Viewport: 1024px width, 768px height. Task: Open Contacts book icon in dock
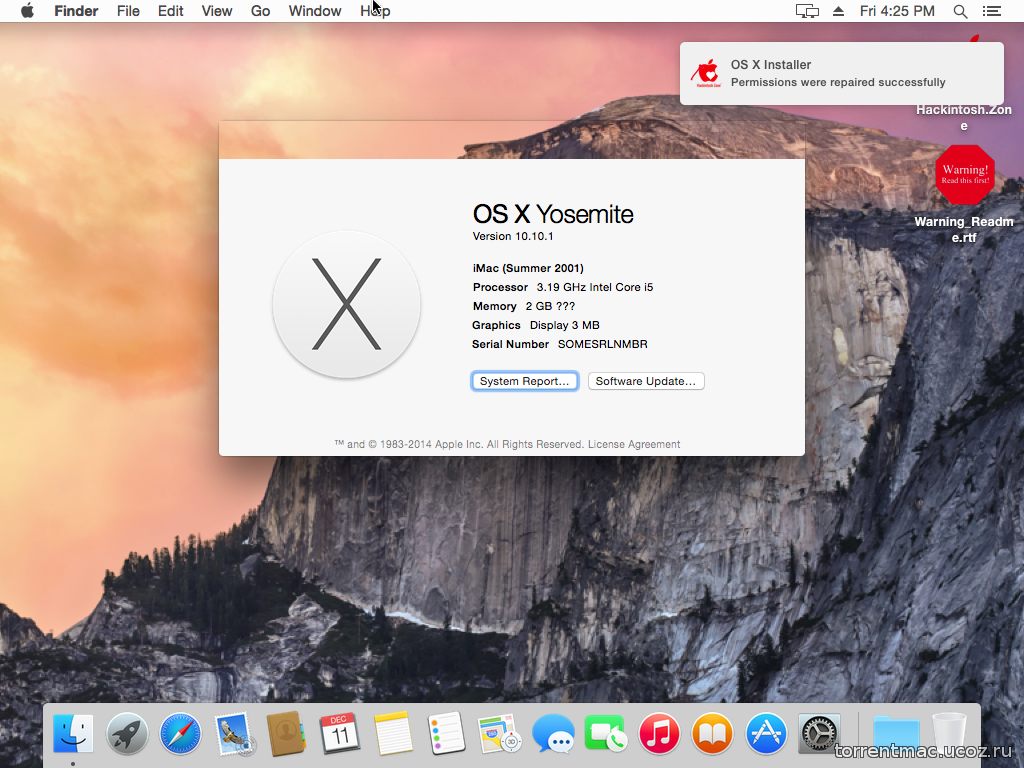pos(286,733)
